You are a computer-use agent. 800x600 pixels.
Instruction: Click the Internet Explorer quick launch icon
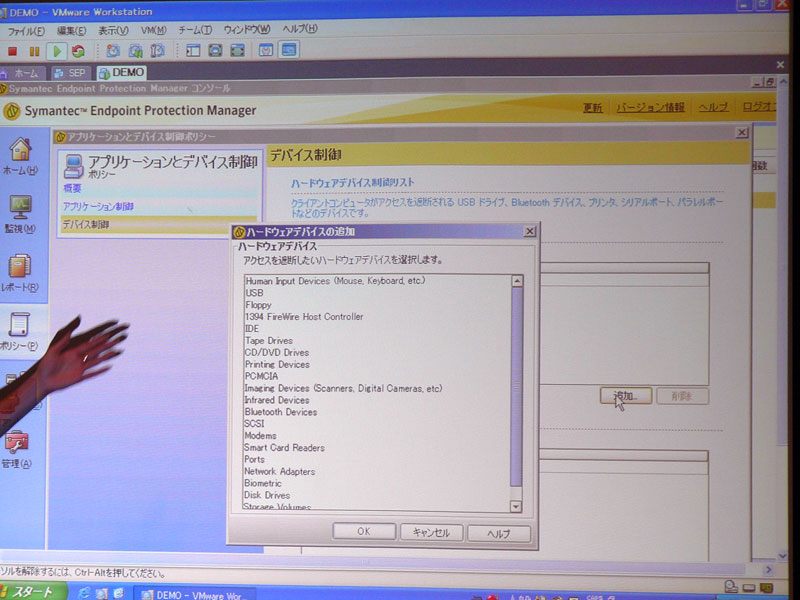[x=84, y=592]
